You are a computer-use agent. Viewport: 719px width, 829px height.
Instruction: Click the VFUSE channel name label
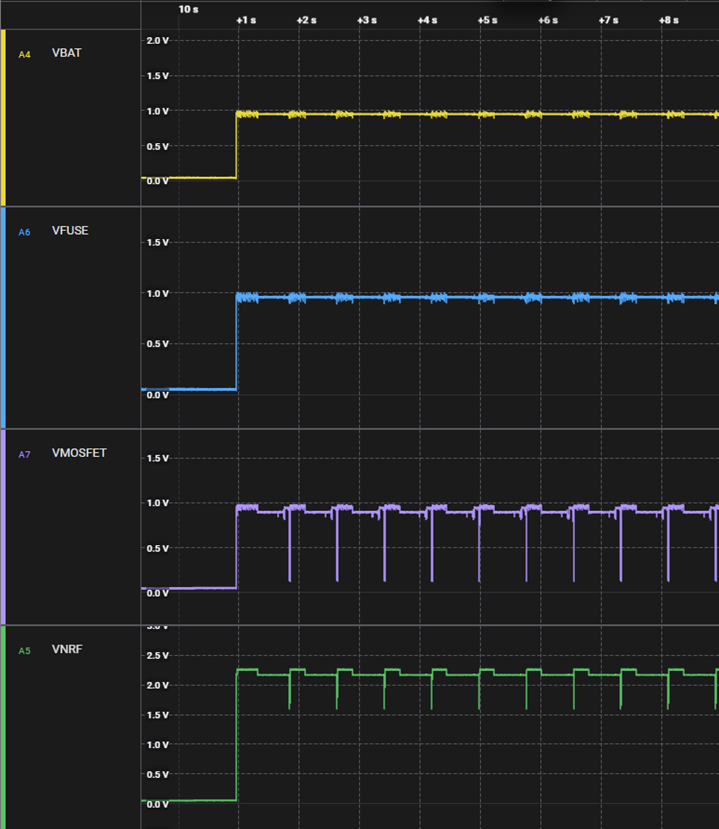[x=70, y=231]
